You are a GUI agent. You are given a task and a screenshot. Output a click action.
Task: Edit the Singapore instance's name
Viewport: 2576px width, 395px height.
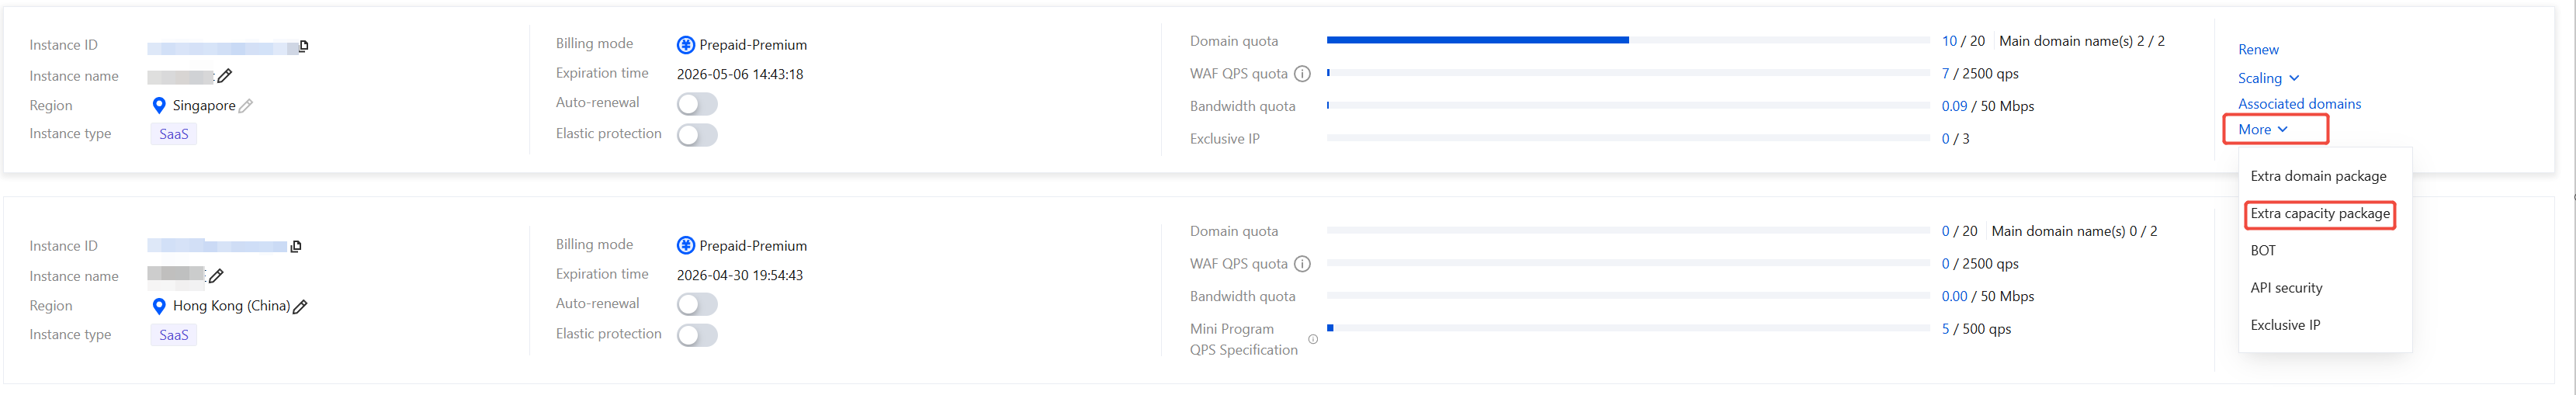(225, 76)
